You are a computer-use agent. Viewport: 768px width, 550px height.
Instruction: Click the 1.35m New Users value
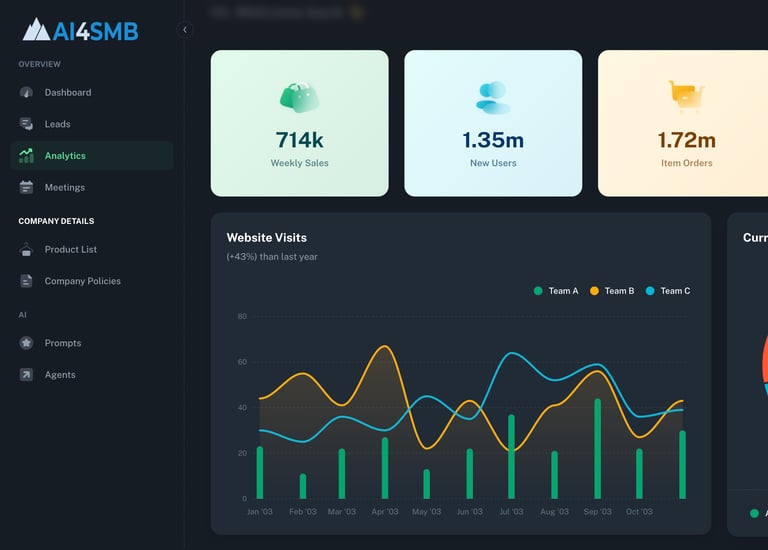[493, 140]
